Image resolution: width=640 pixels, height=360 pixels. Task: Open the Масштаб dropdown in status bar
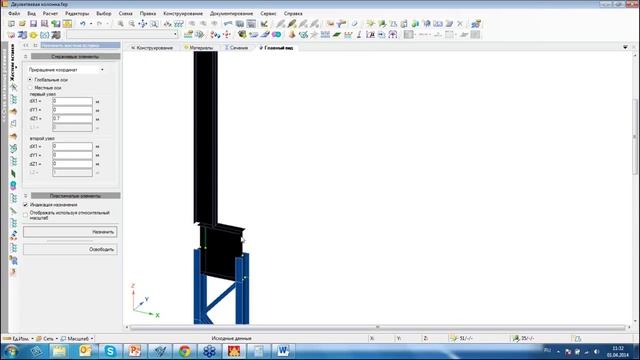pos(77,338)
